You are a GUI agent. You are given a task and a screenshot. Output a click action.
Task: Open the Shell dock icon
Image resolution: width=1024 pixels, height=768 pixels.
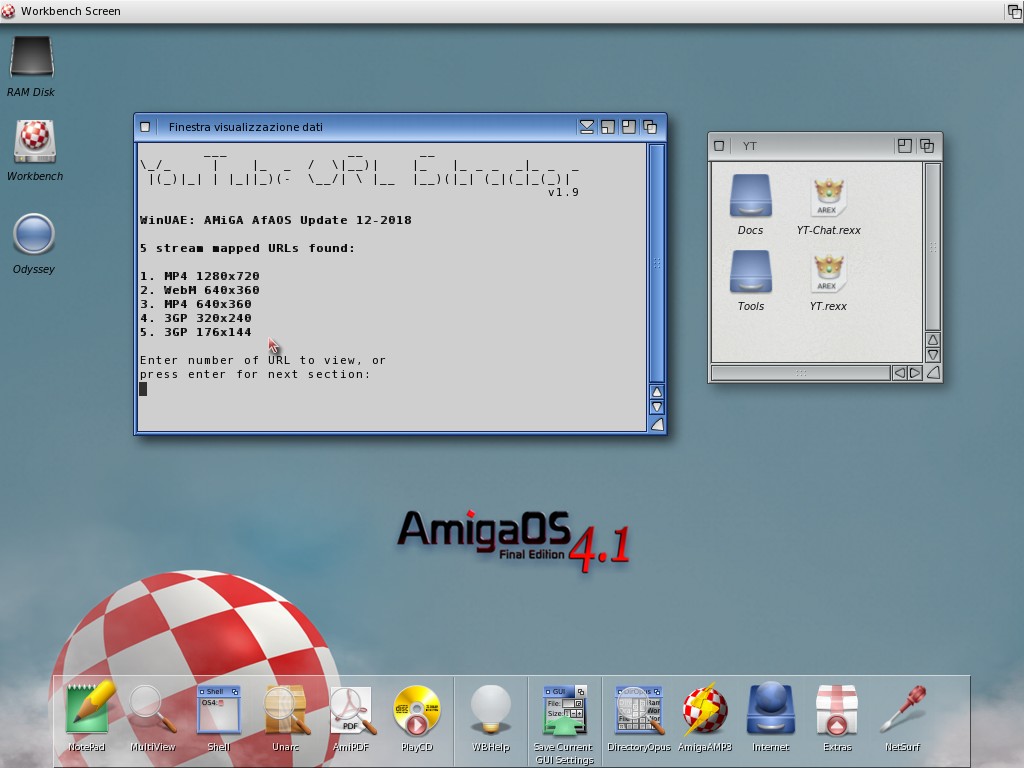pyautogui.click(x=218, y=711)
